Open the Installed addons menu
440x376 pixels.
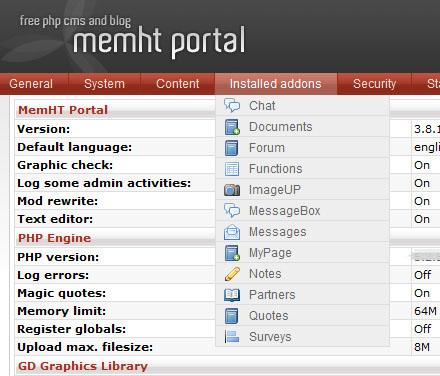[276, 84]
